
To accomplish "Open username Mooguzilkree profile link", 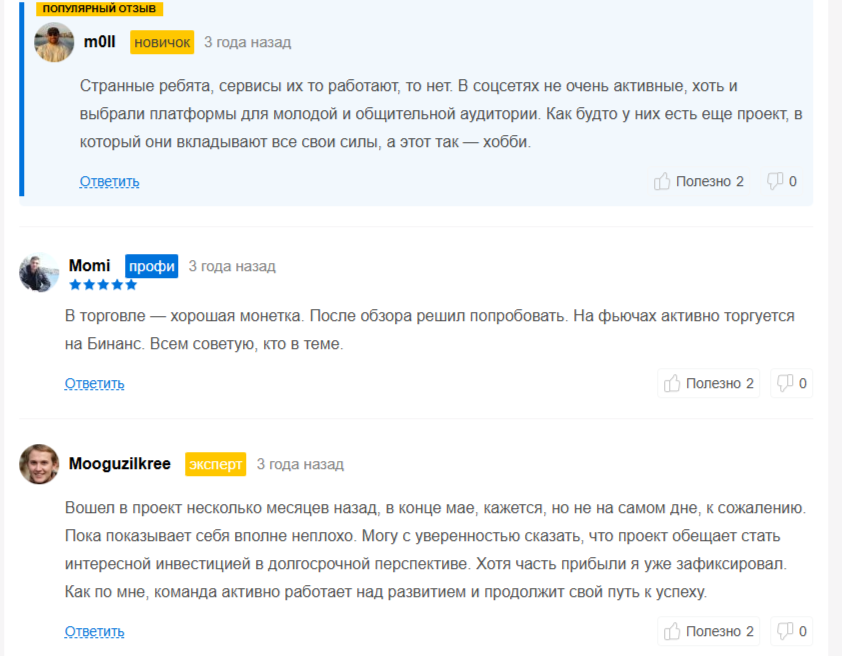I will tap(120, 464).
